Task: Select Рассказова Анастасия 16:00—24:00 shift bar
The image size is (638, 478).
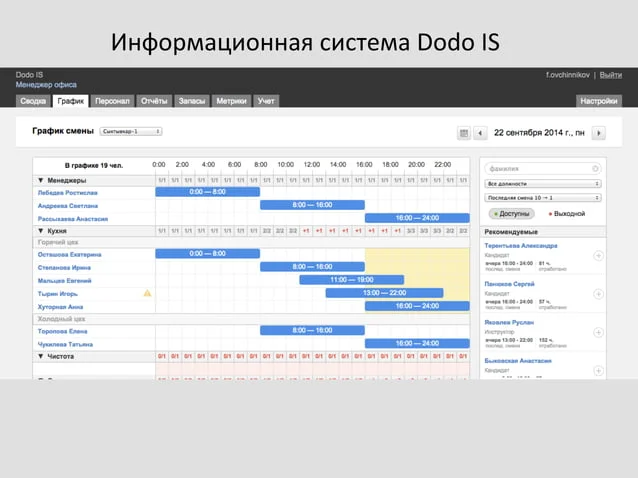Action: (x=417, y=218)
